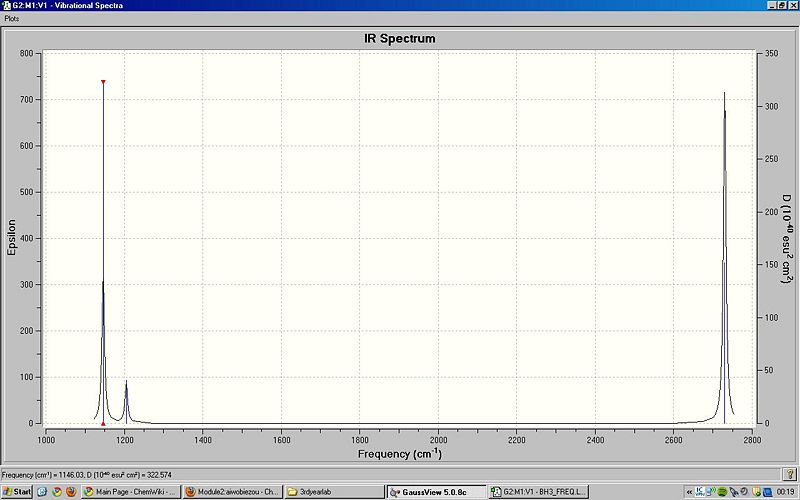Click the Spotify tray icon
This screenshot has height=500, width=800.
(x=722, y=492)
